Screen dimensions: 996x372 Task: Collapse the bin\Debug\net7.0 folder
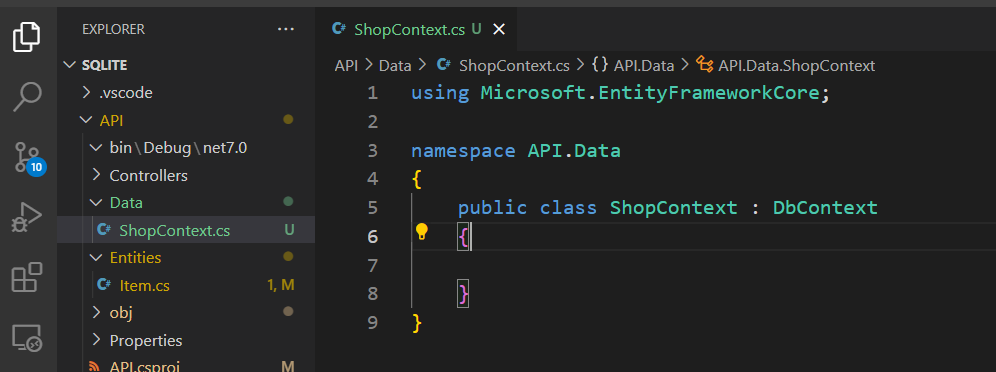pyautogui.click(x=96, y=148)
